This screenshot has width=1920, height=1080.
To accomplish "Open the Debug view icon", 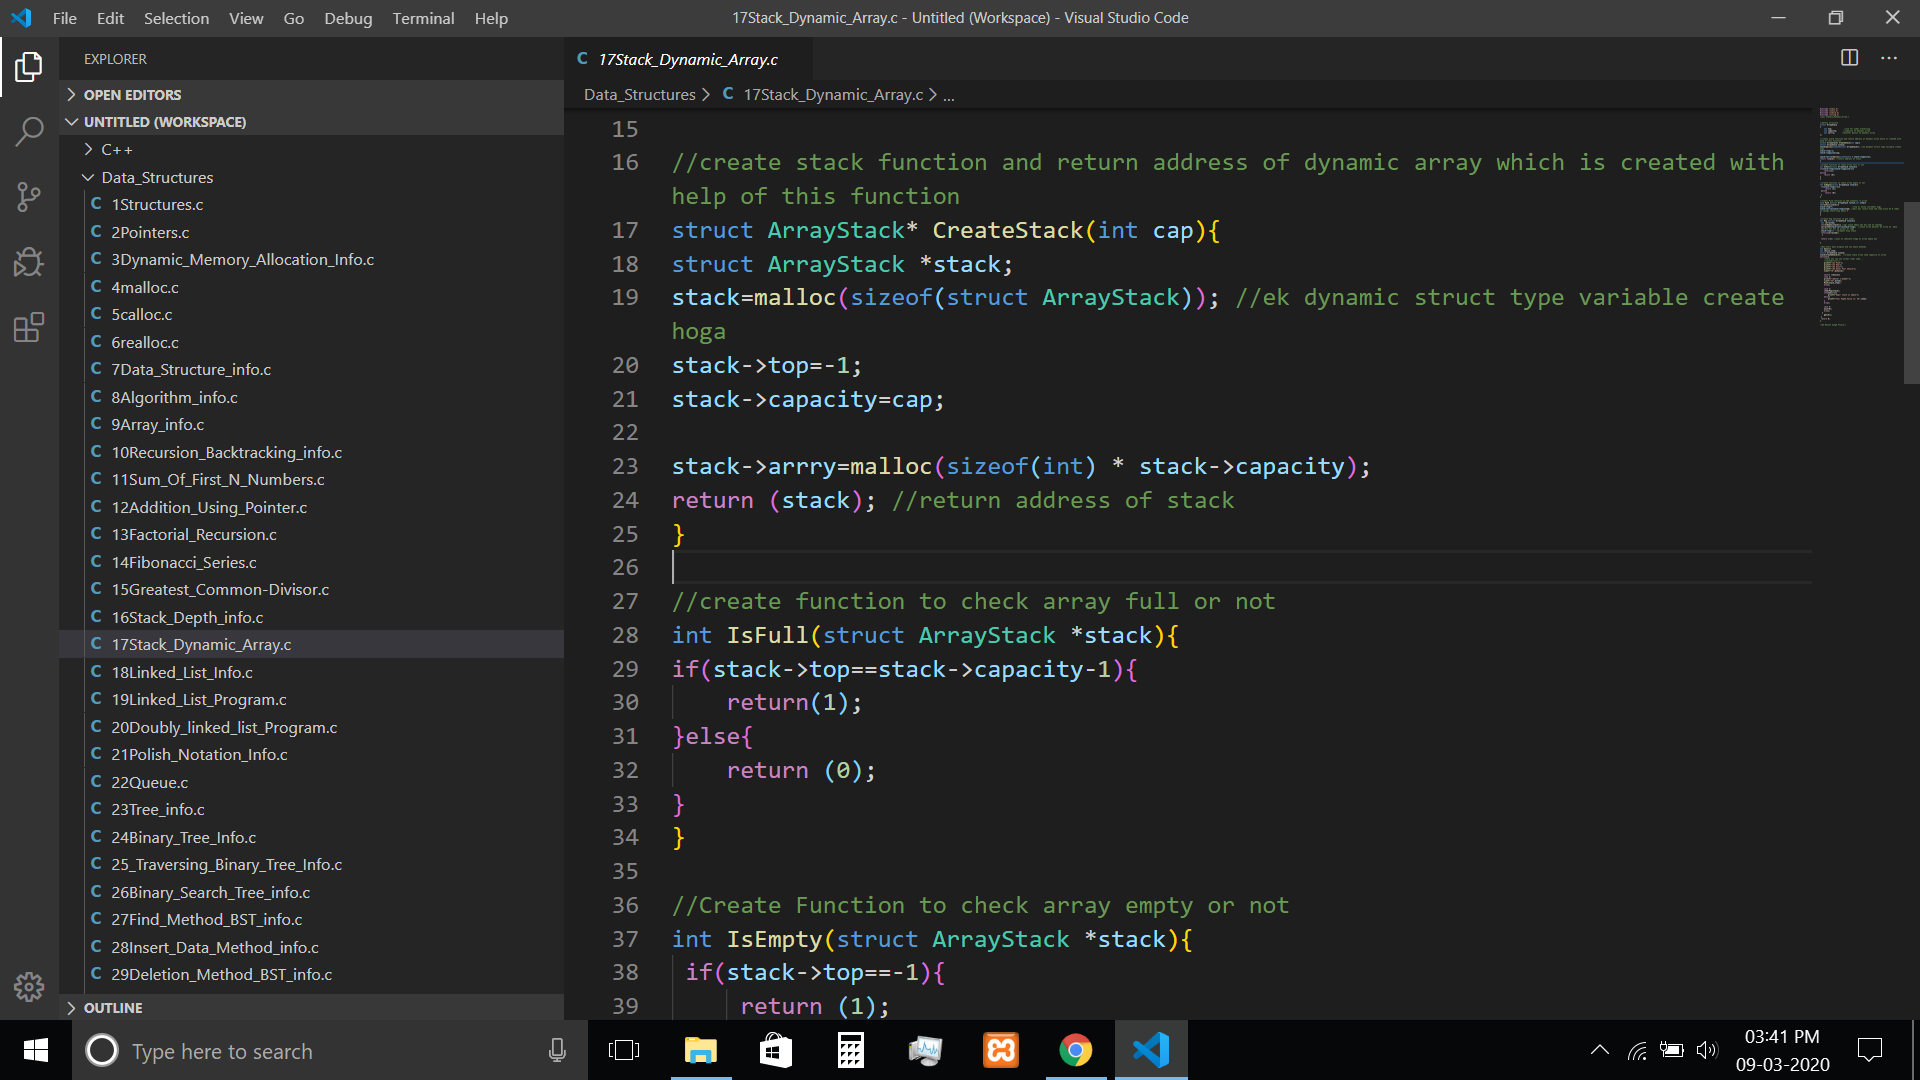I will point(29,262).
